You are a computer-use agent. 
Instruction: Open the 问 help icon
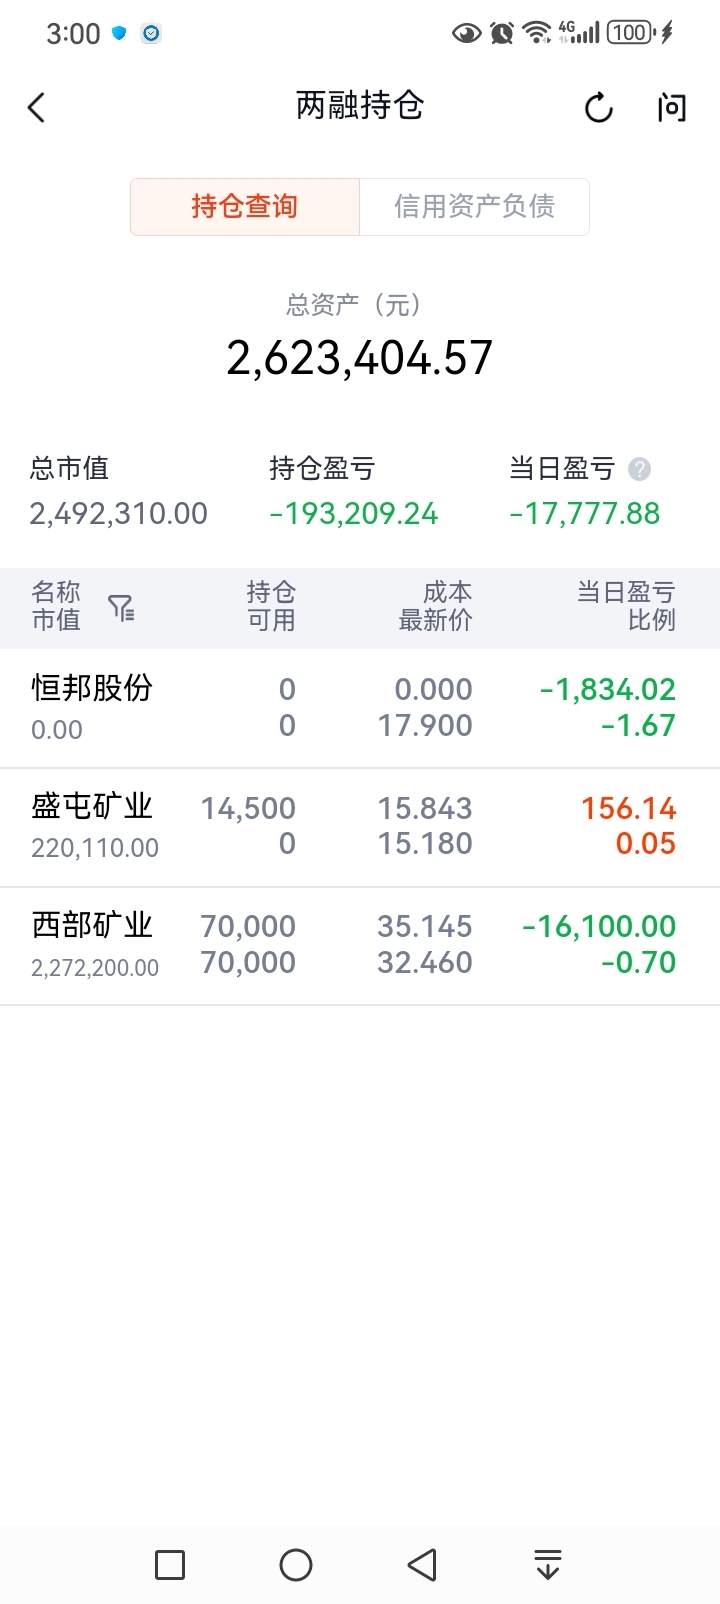pyautogui.click(x=672, y=107)
